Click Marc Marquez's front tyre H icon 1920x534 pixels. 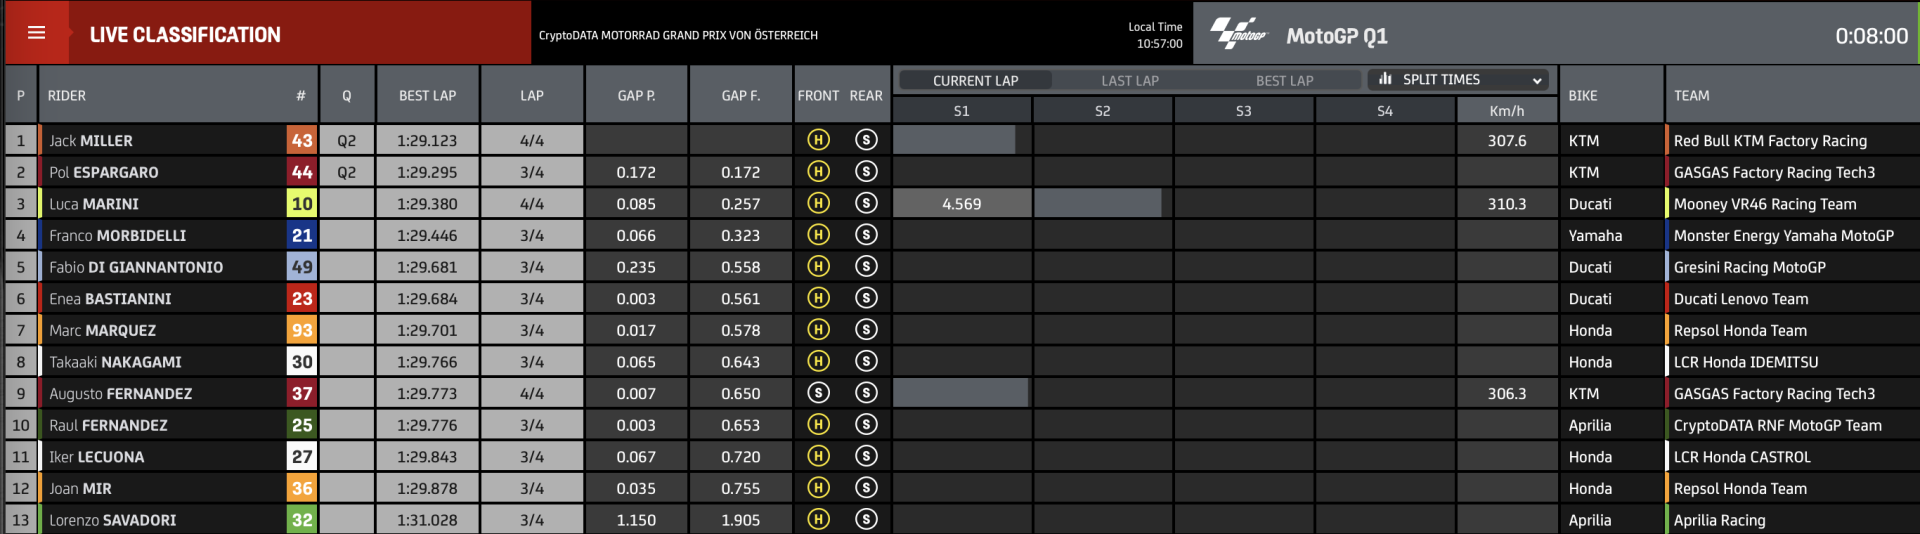[818, 330]
